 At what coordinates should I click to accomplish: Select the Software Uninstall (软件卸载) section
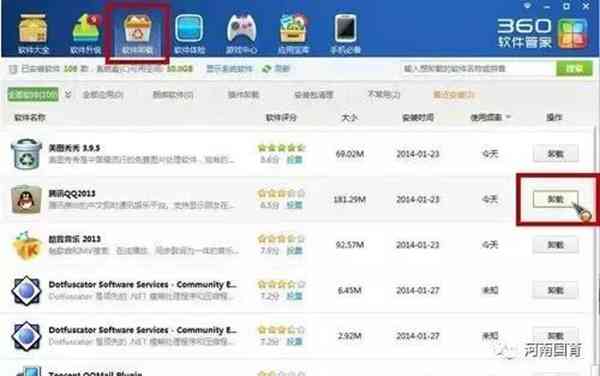point(137,34)
